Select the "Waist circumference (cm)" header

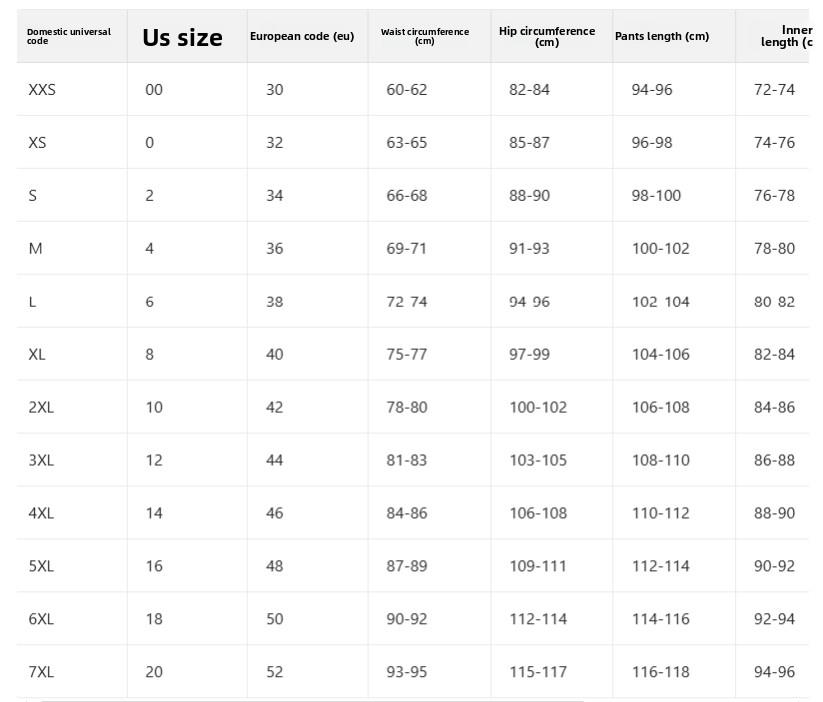[424, 36]
